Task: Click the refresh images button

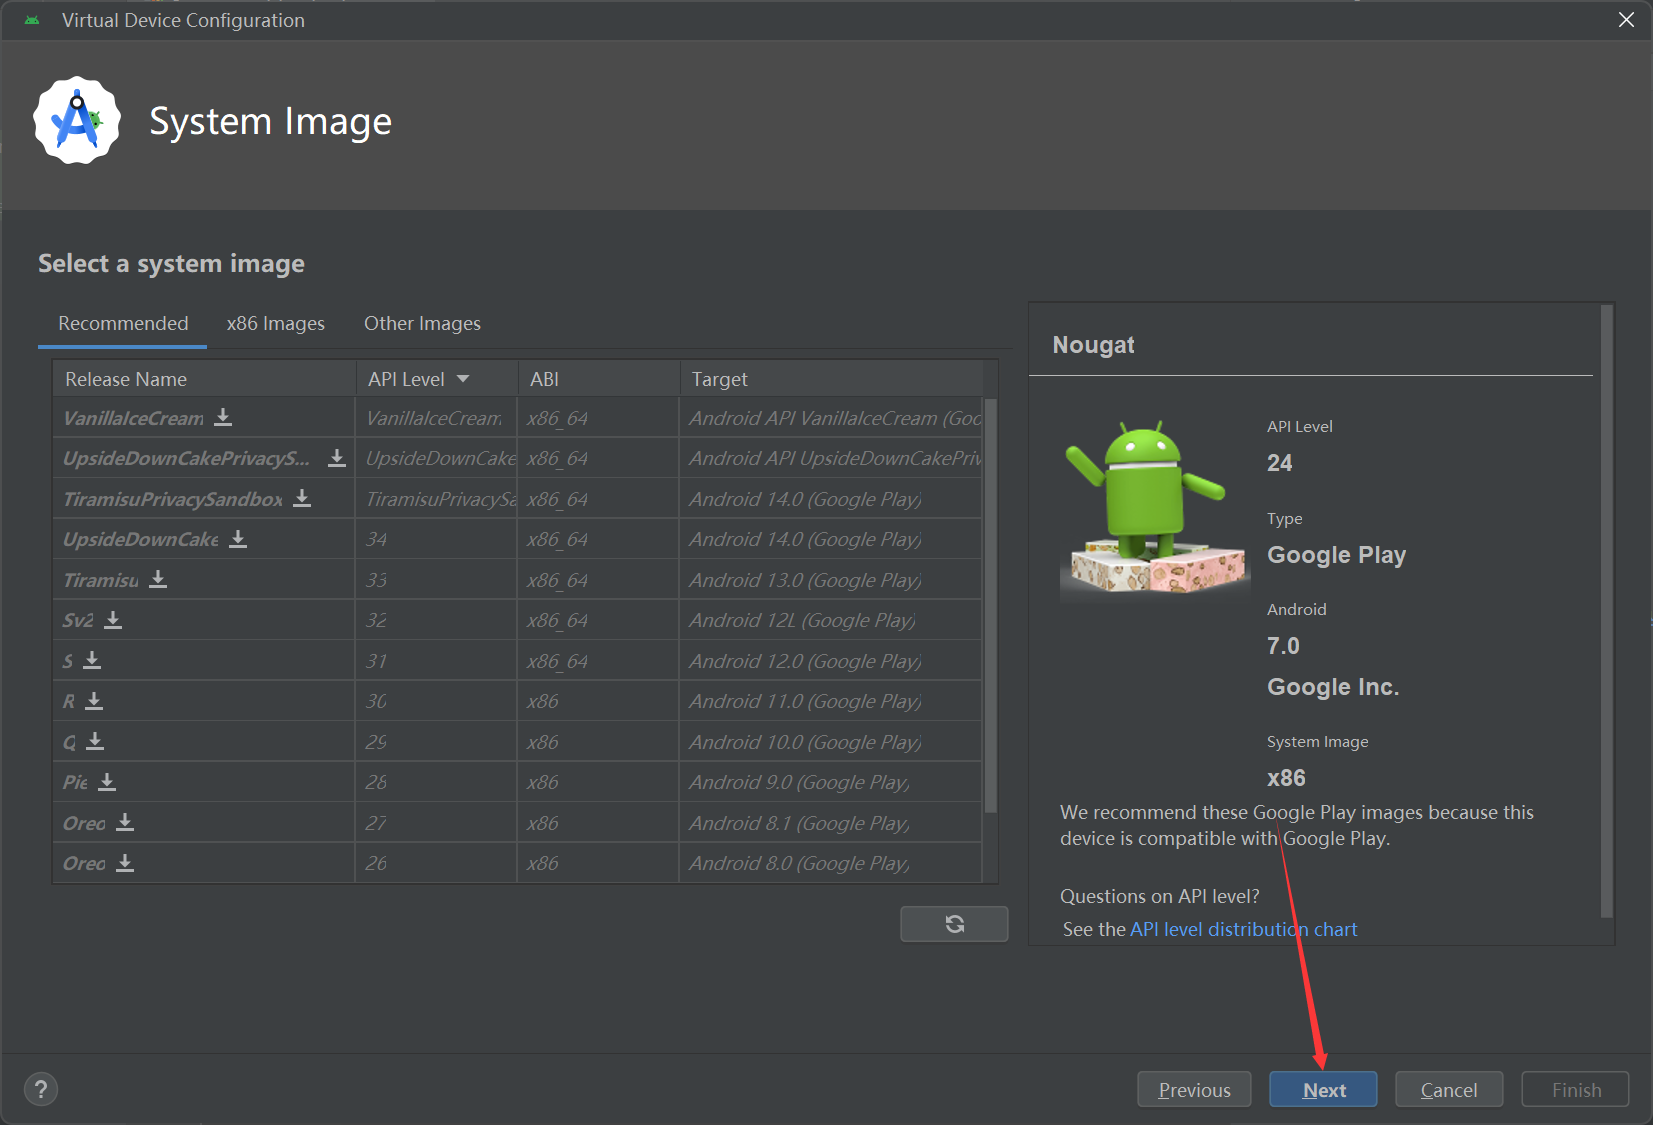Action: [954, 924]
